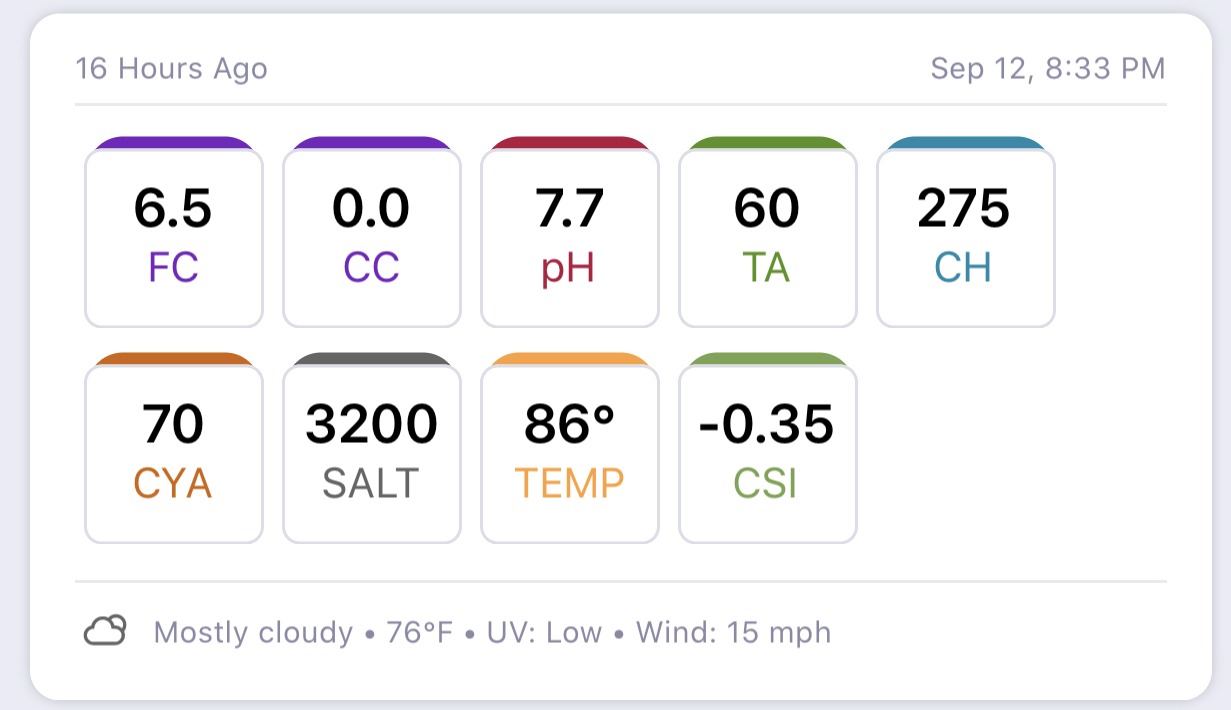Click the red color tab above pH
This screenshot has height=710, width=1231.
(570, 142)
